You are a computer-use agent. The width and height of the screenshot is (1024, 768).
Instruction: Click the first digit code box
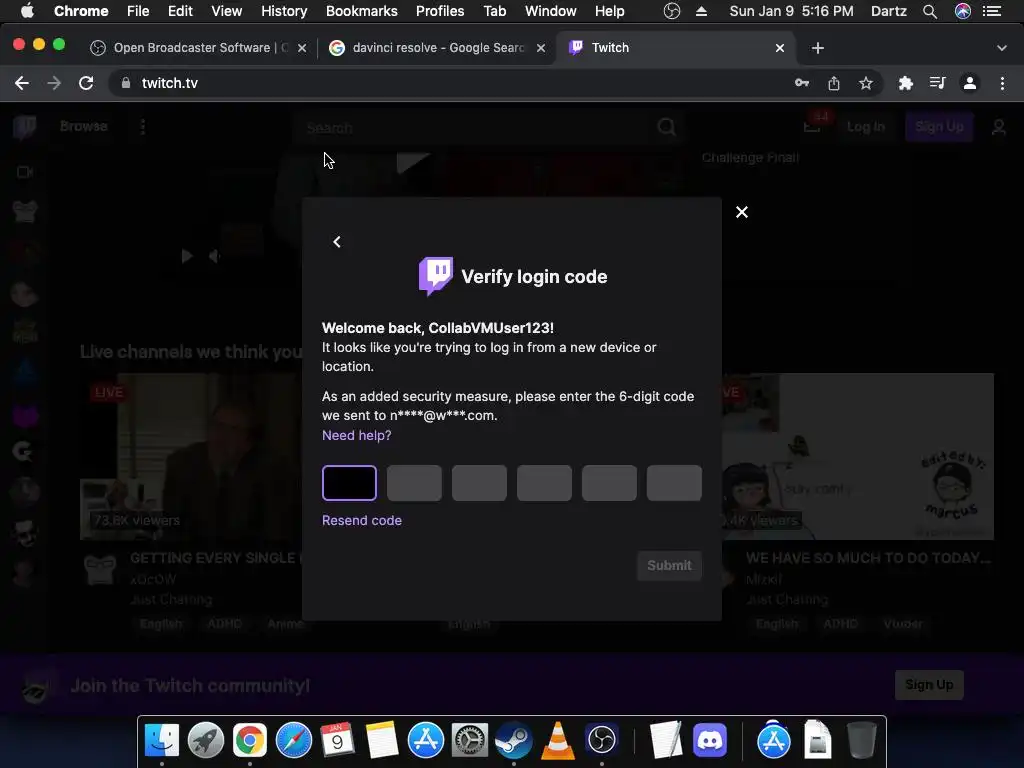349,483
